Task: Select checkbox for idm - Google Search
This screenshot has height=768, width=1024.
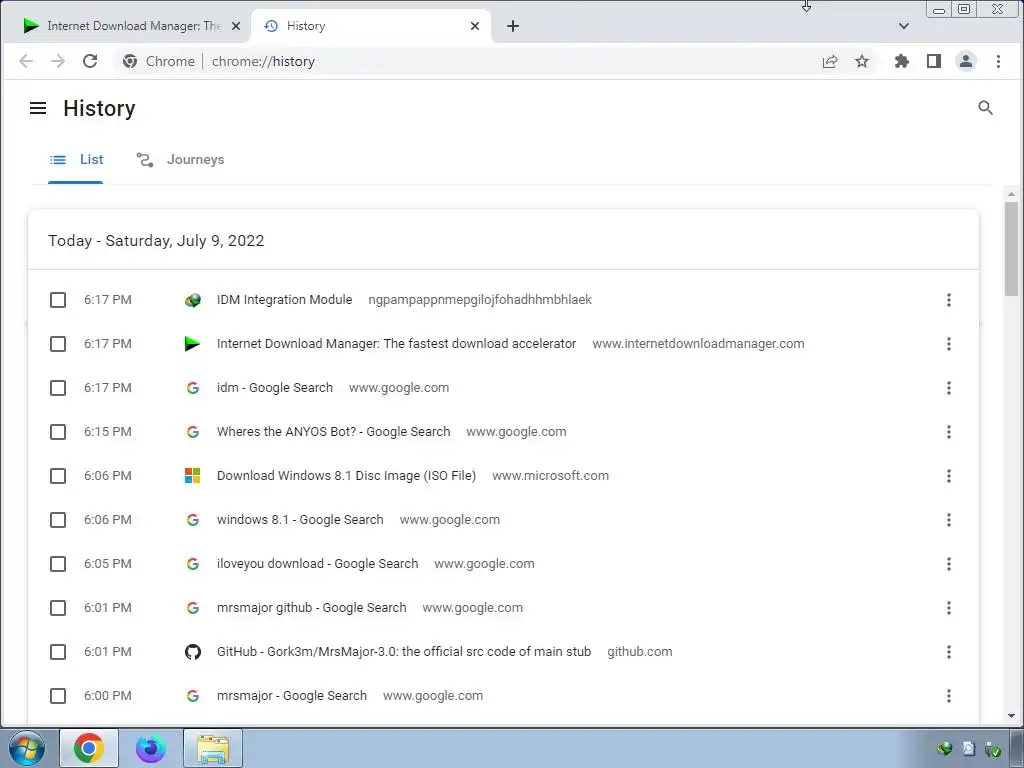Action: pos(58,388)
